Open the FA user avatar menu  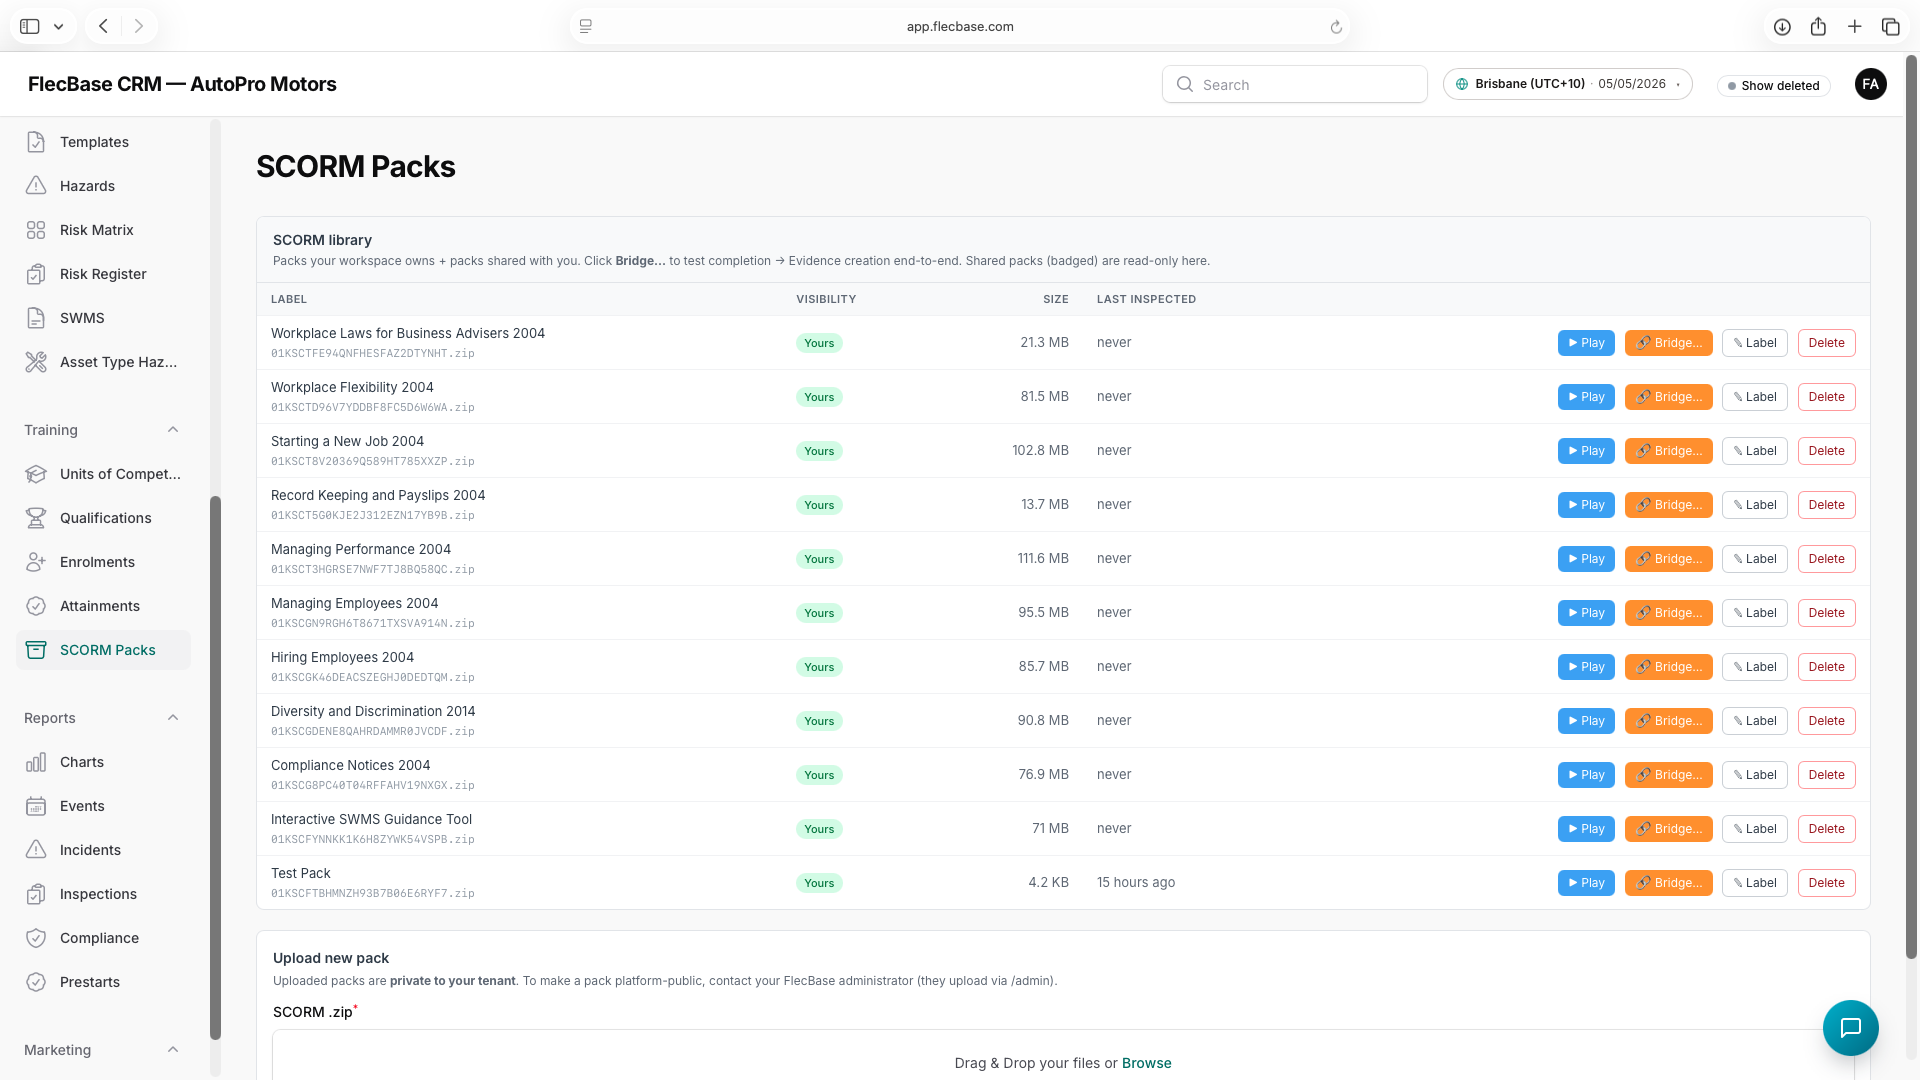[x=1870, y=84]
